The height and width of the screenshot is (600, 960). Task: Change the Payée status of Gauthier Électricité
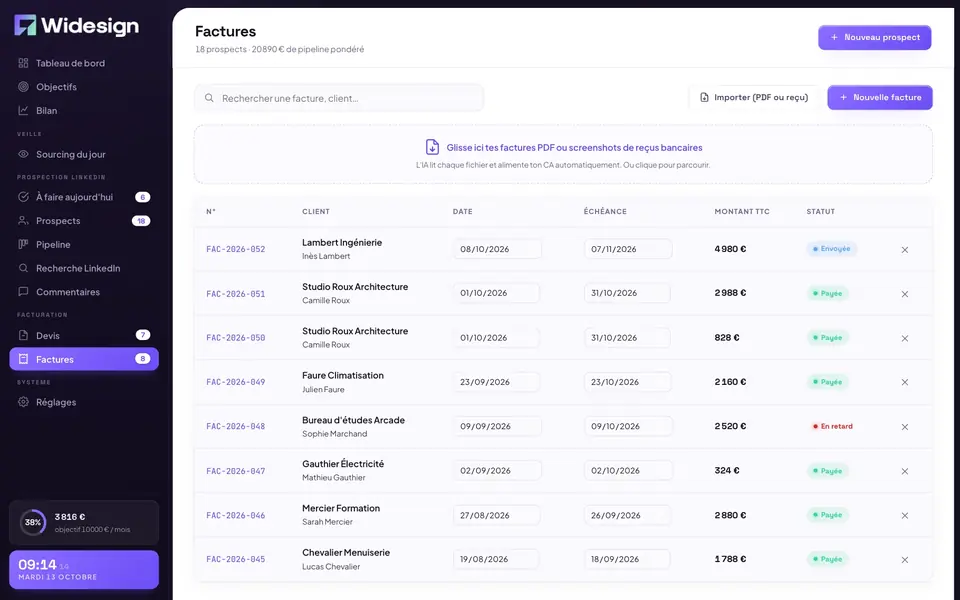827,471
